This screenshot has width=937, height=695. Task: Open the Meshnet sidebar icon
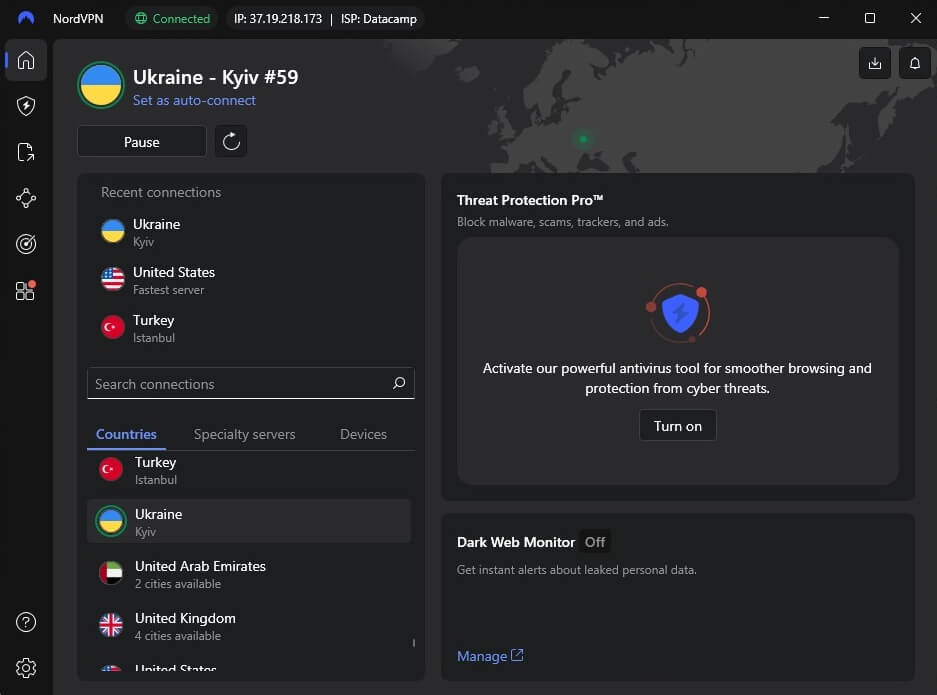click(25, 198)
